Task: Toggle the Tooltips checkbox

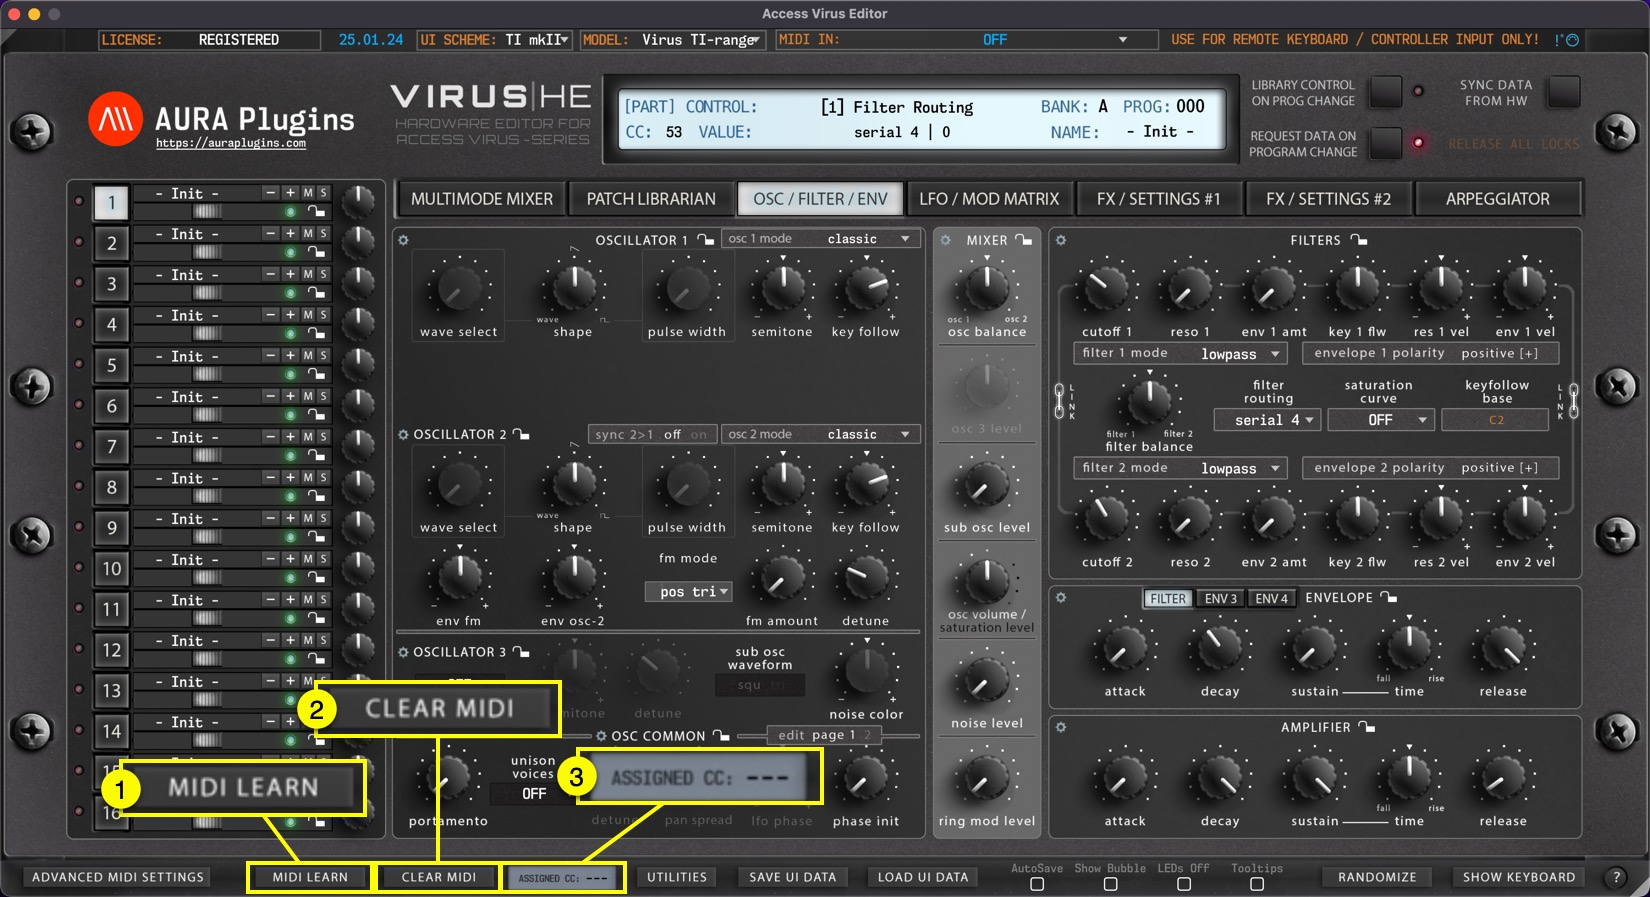Action: (1257, 884)
